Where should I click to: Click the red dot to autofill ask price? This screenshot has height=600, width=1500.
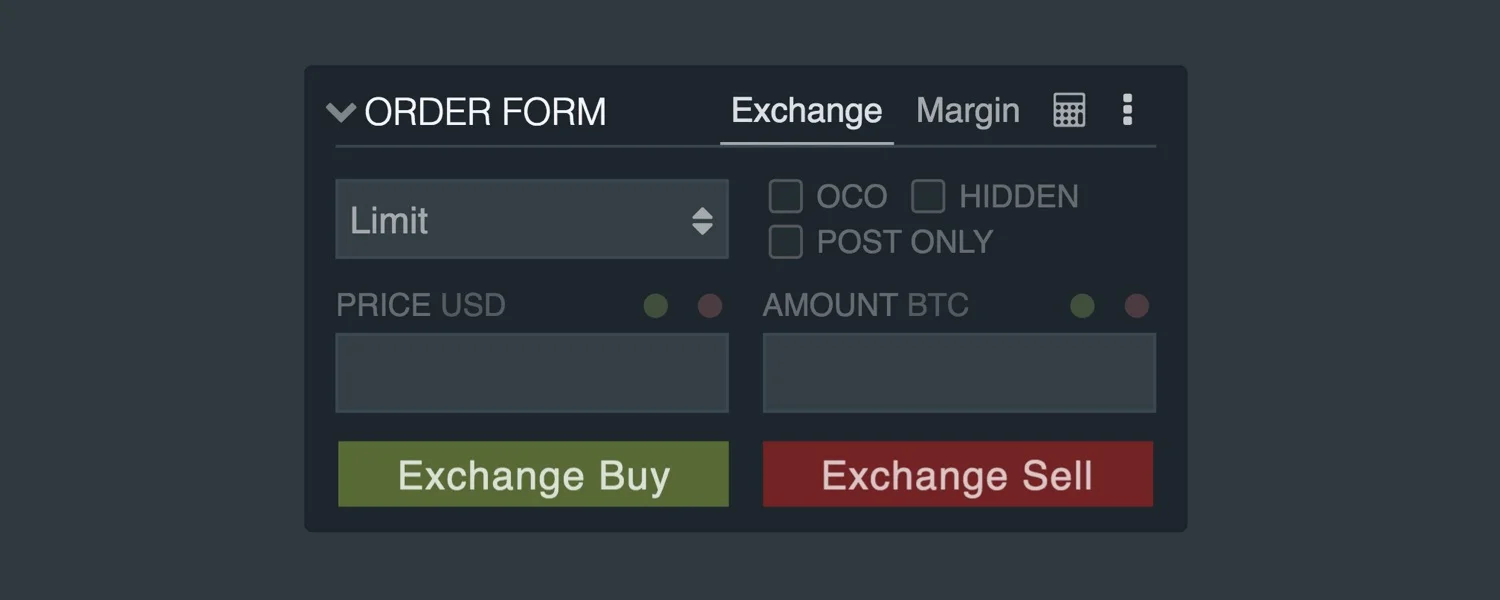tap(710, 306)
